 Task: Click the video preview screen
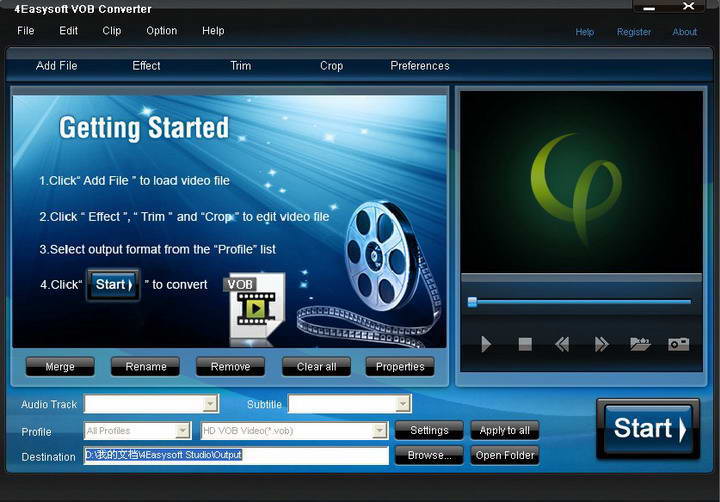581,182
